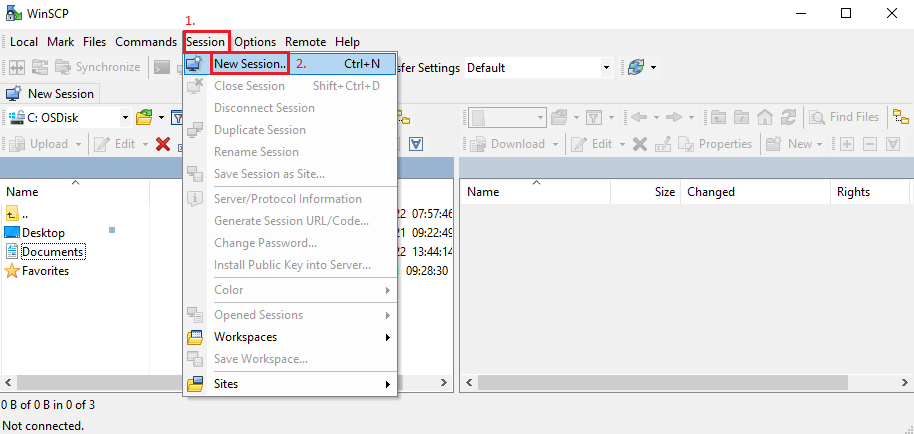Open the Sites submenu
Viewport: 914px width, 434px height.
tap(290, 384)
